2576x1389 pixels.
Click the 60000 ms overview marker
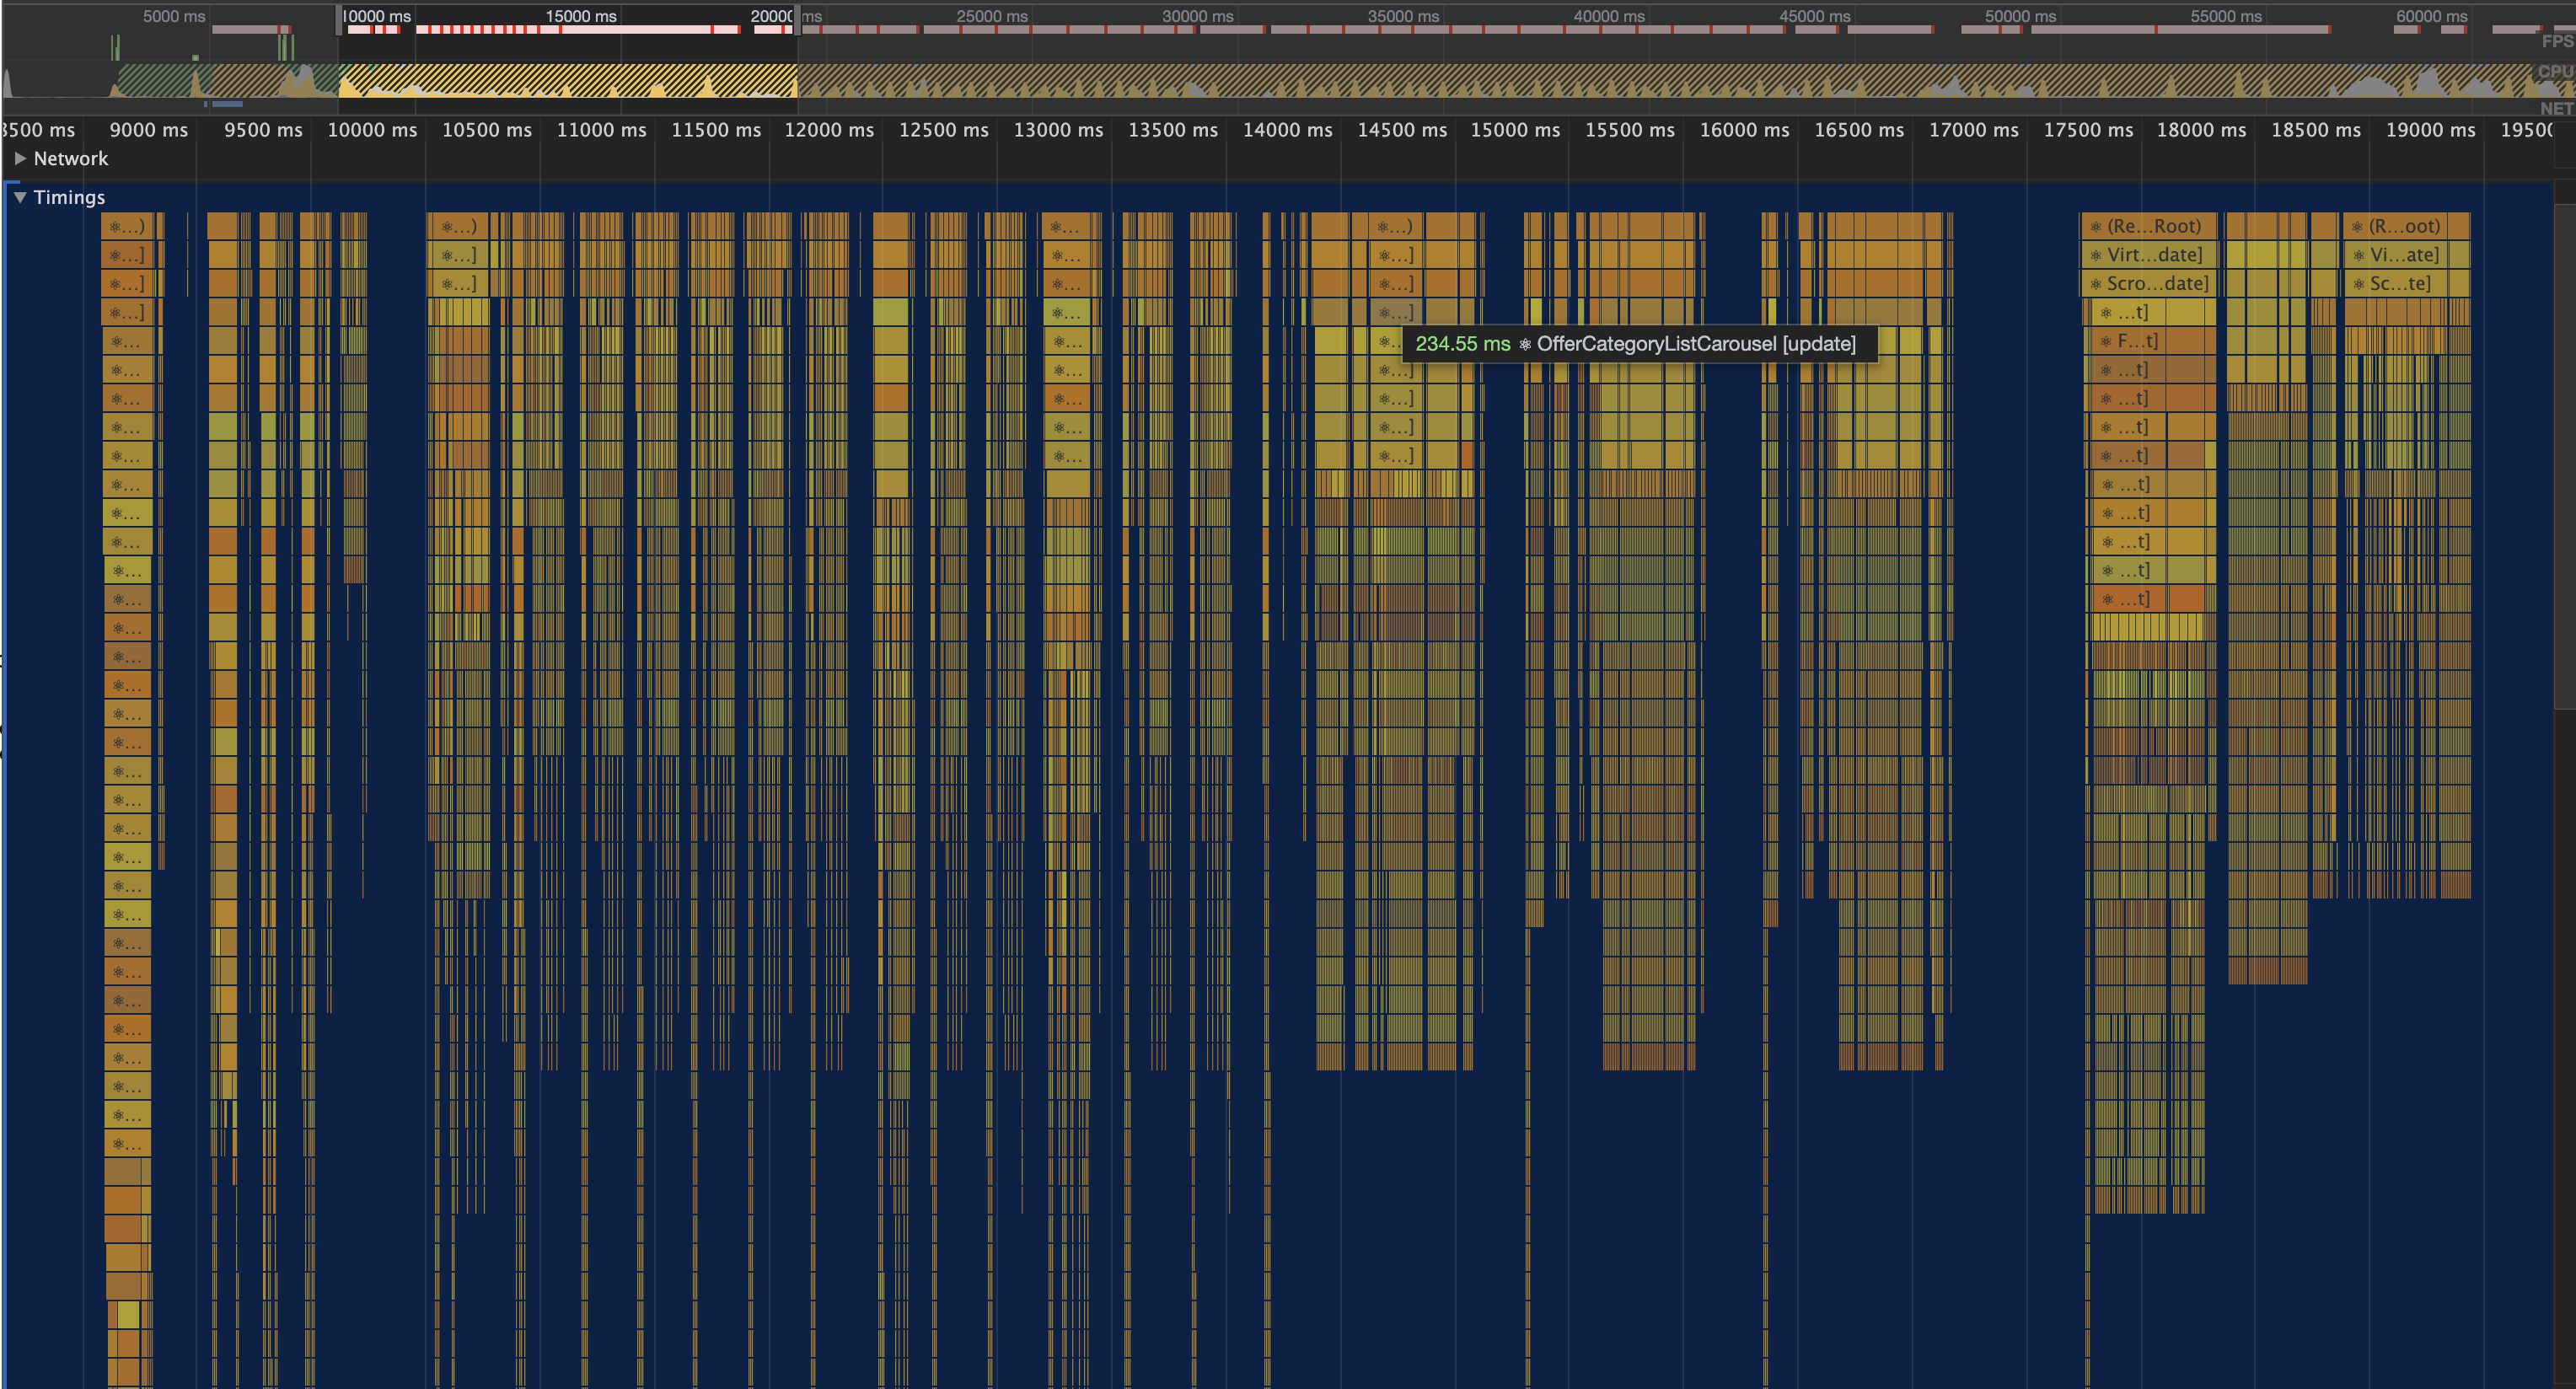point(2432,16)
